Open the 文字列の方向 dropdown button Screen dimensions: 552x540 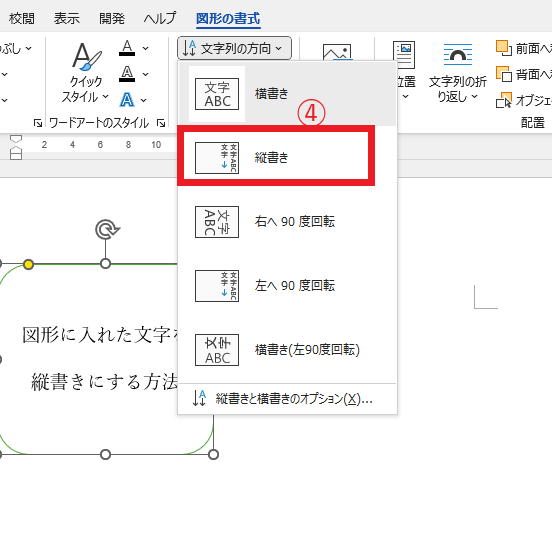click(234, 48)
